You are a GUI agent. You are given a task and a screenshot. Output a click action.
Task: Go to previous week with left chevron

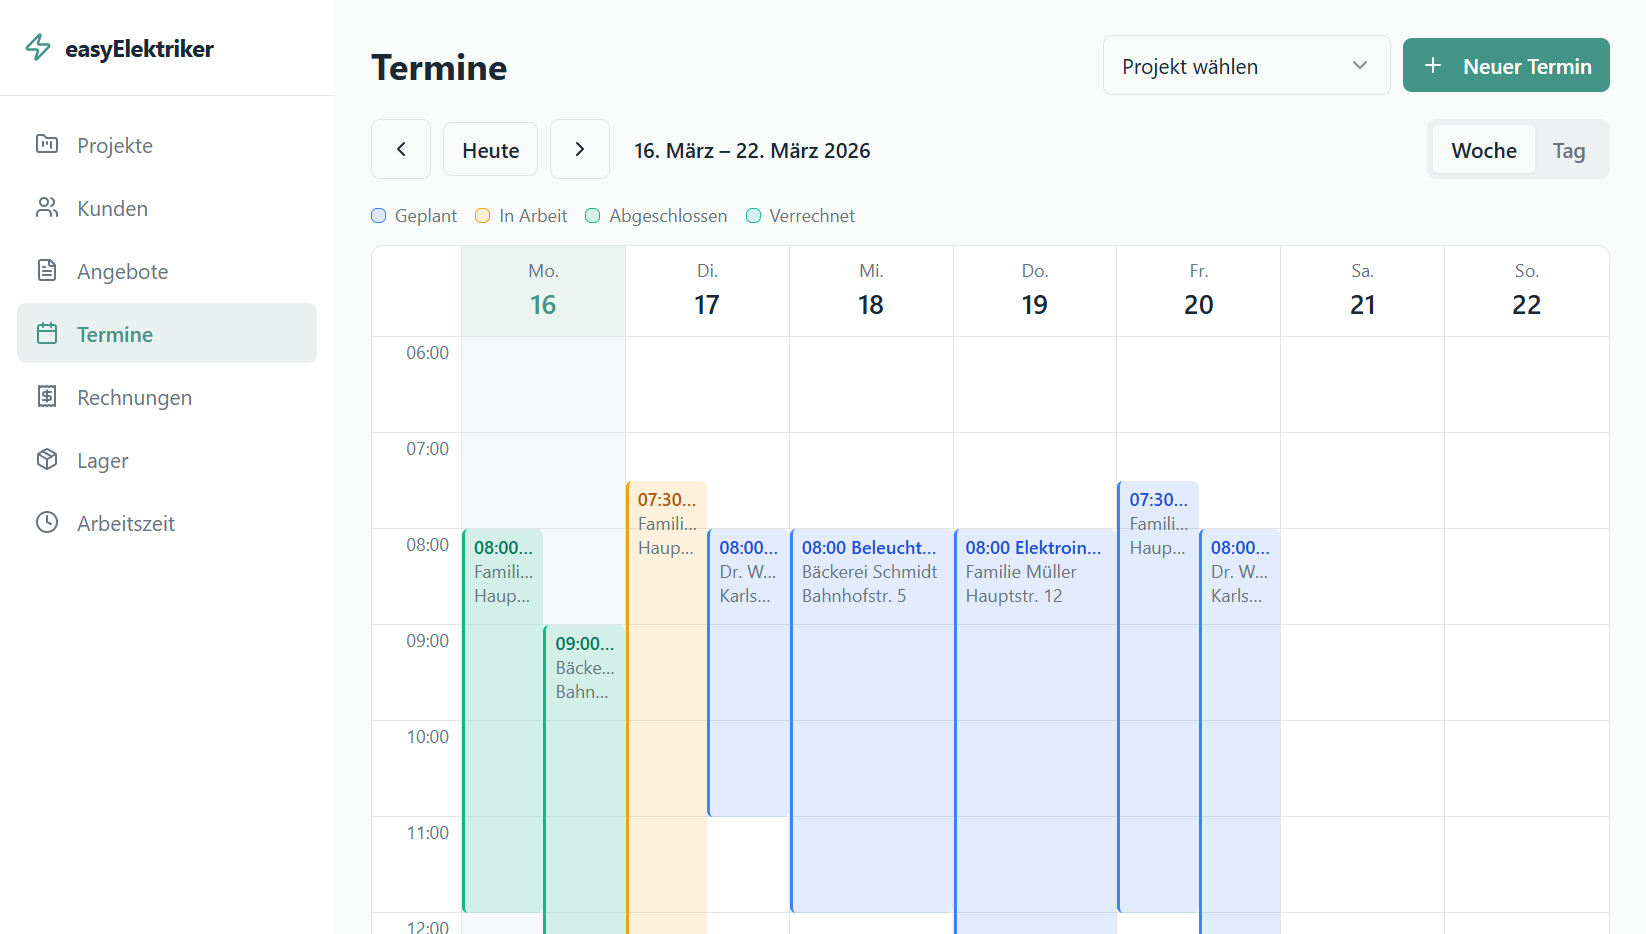pos(401,149)
